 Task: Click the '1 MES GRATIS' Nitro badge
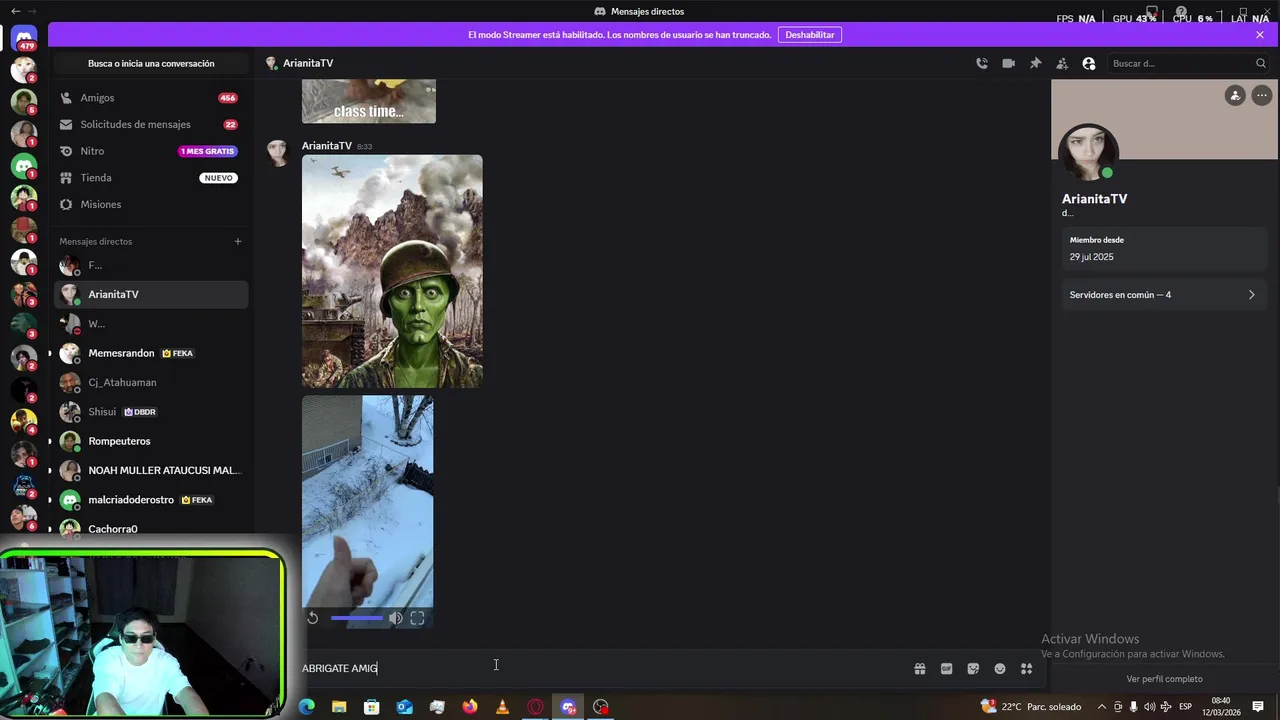(x=207, y=151)
